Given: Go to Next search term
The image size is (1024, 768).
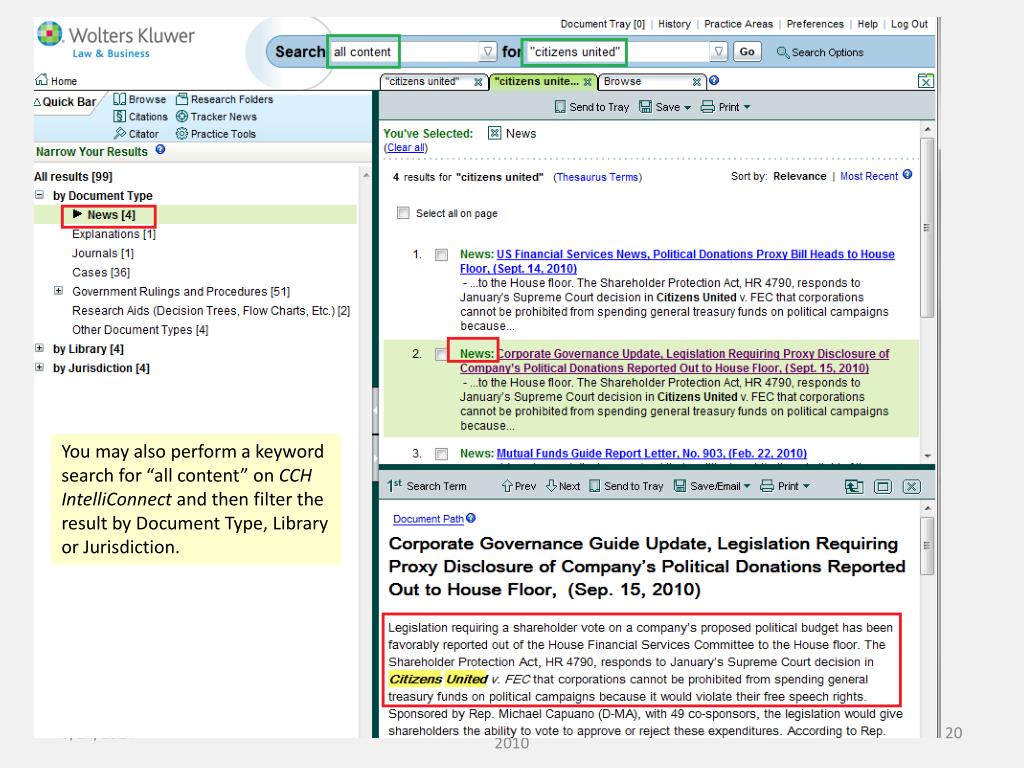Looking at the screenshot, I should [x=563, y=486].
